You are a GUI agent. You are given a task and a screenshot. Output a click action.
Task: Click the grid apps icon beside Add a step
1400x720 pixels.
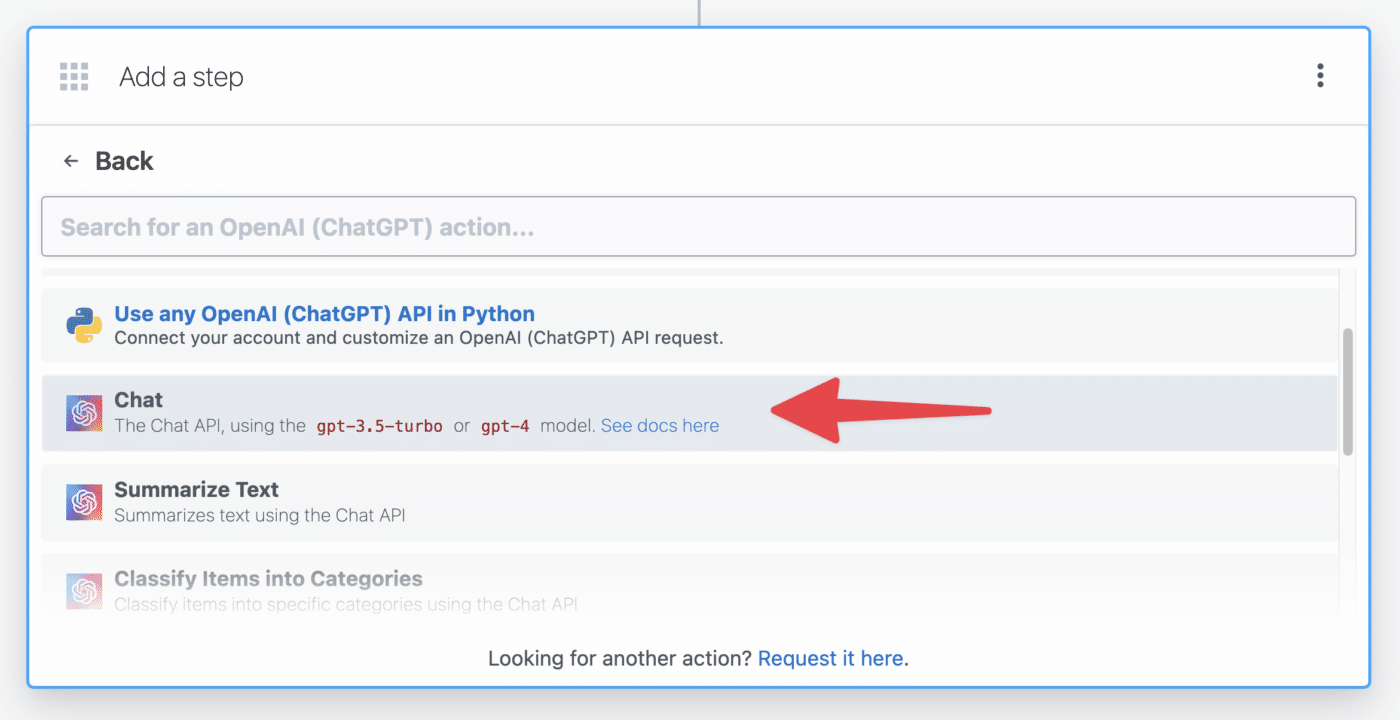tap(74, 76)
